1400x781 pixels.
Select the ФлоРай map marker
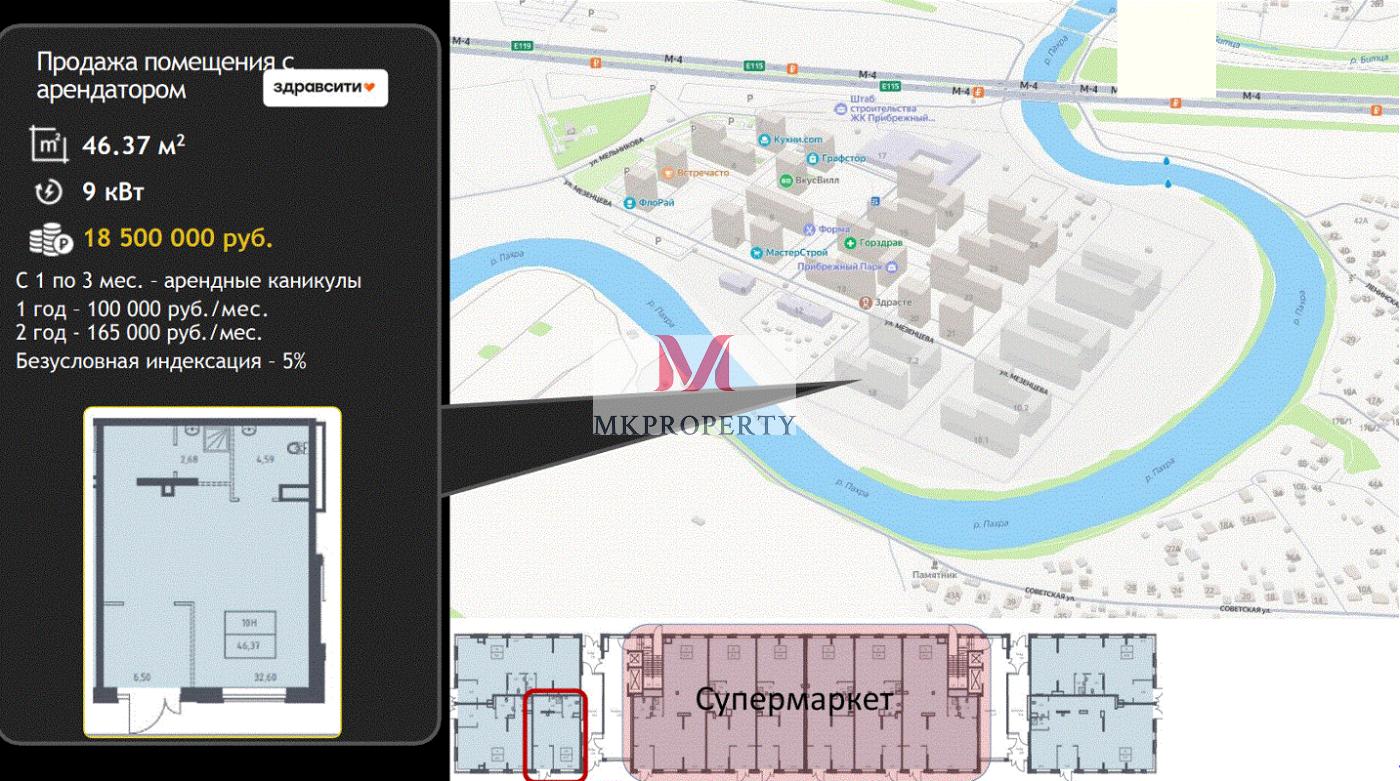click(x=629, y=203)
